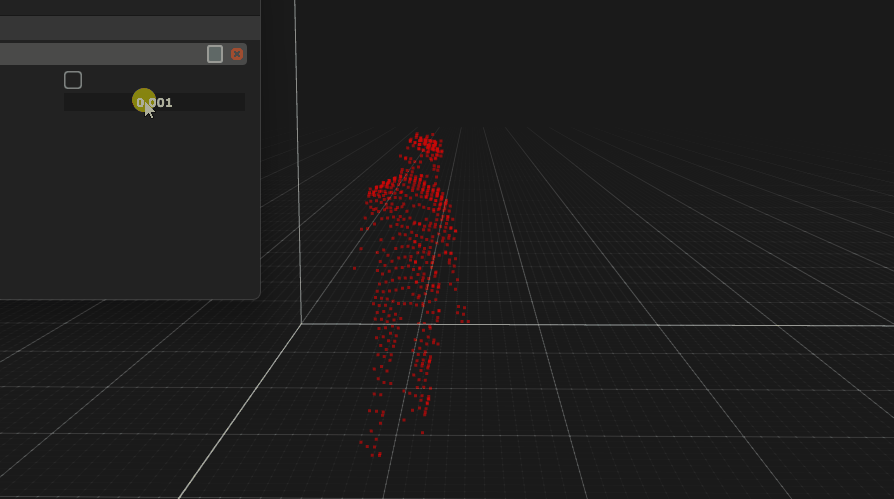The width and height of the screenshot is (894, 499).
Task: Click the 0.001 value input field
Action: 155,103
